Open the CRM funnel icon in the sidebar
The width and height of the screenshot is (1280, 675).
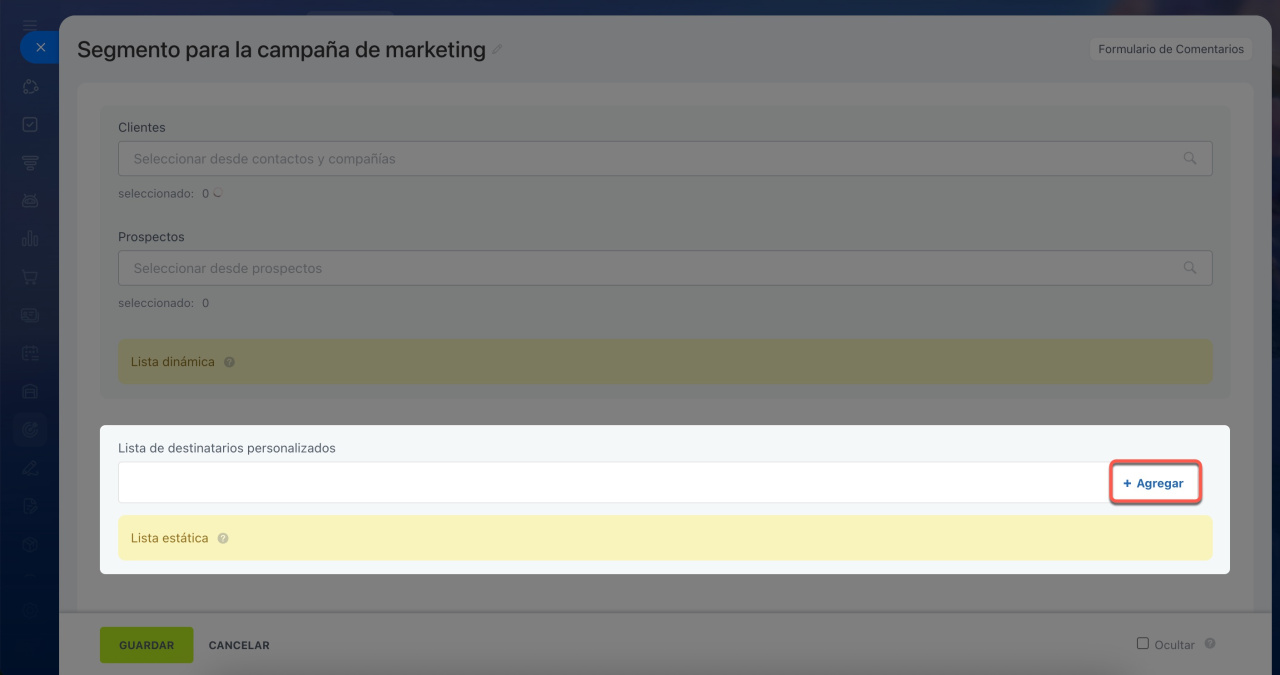coord(30,163)
